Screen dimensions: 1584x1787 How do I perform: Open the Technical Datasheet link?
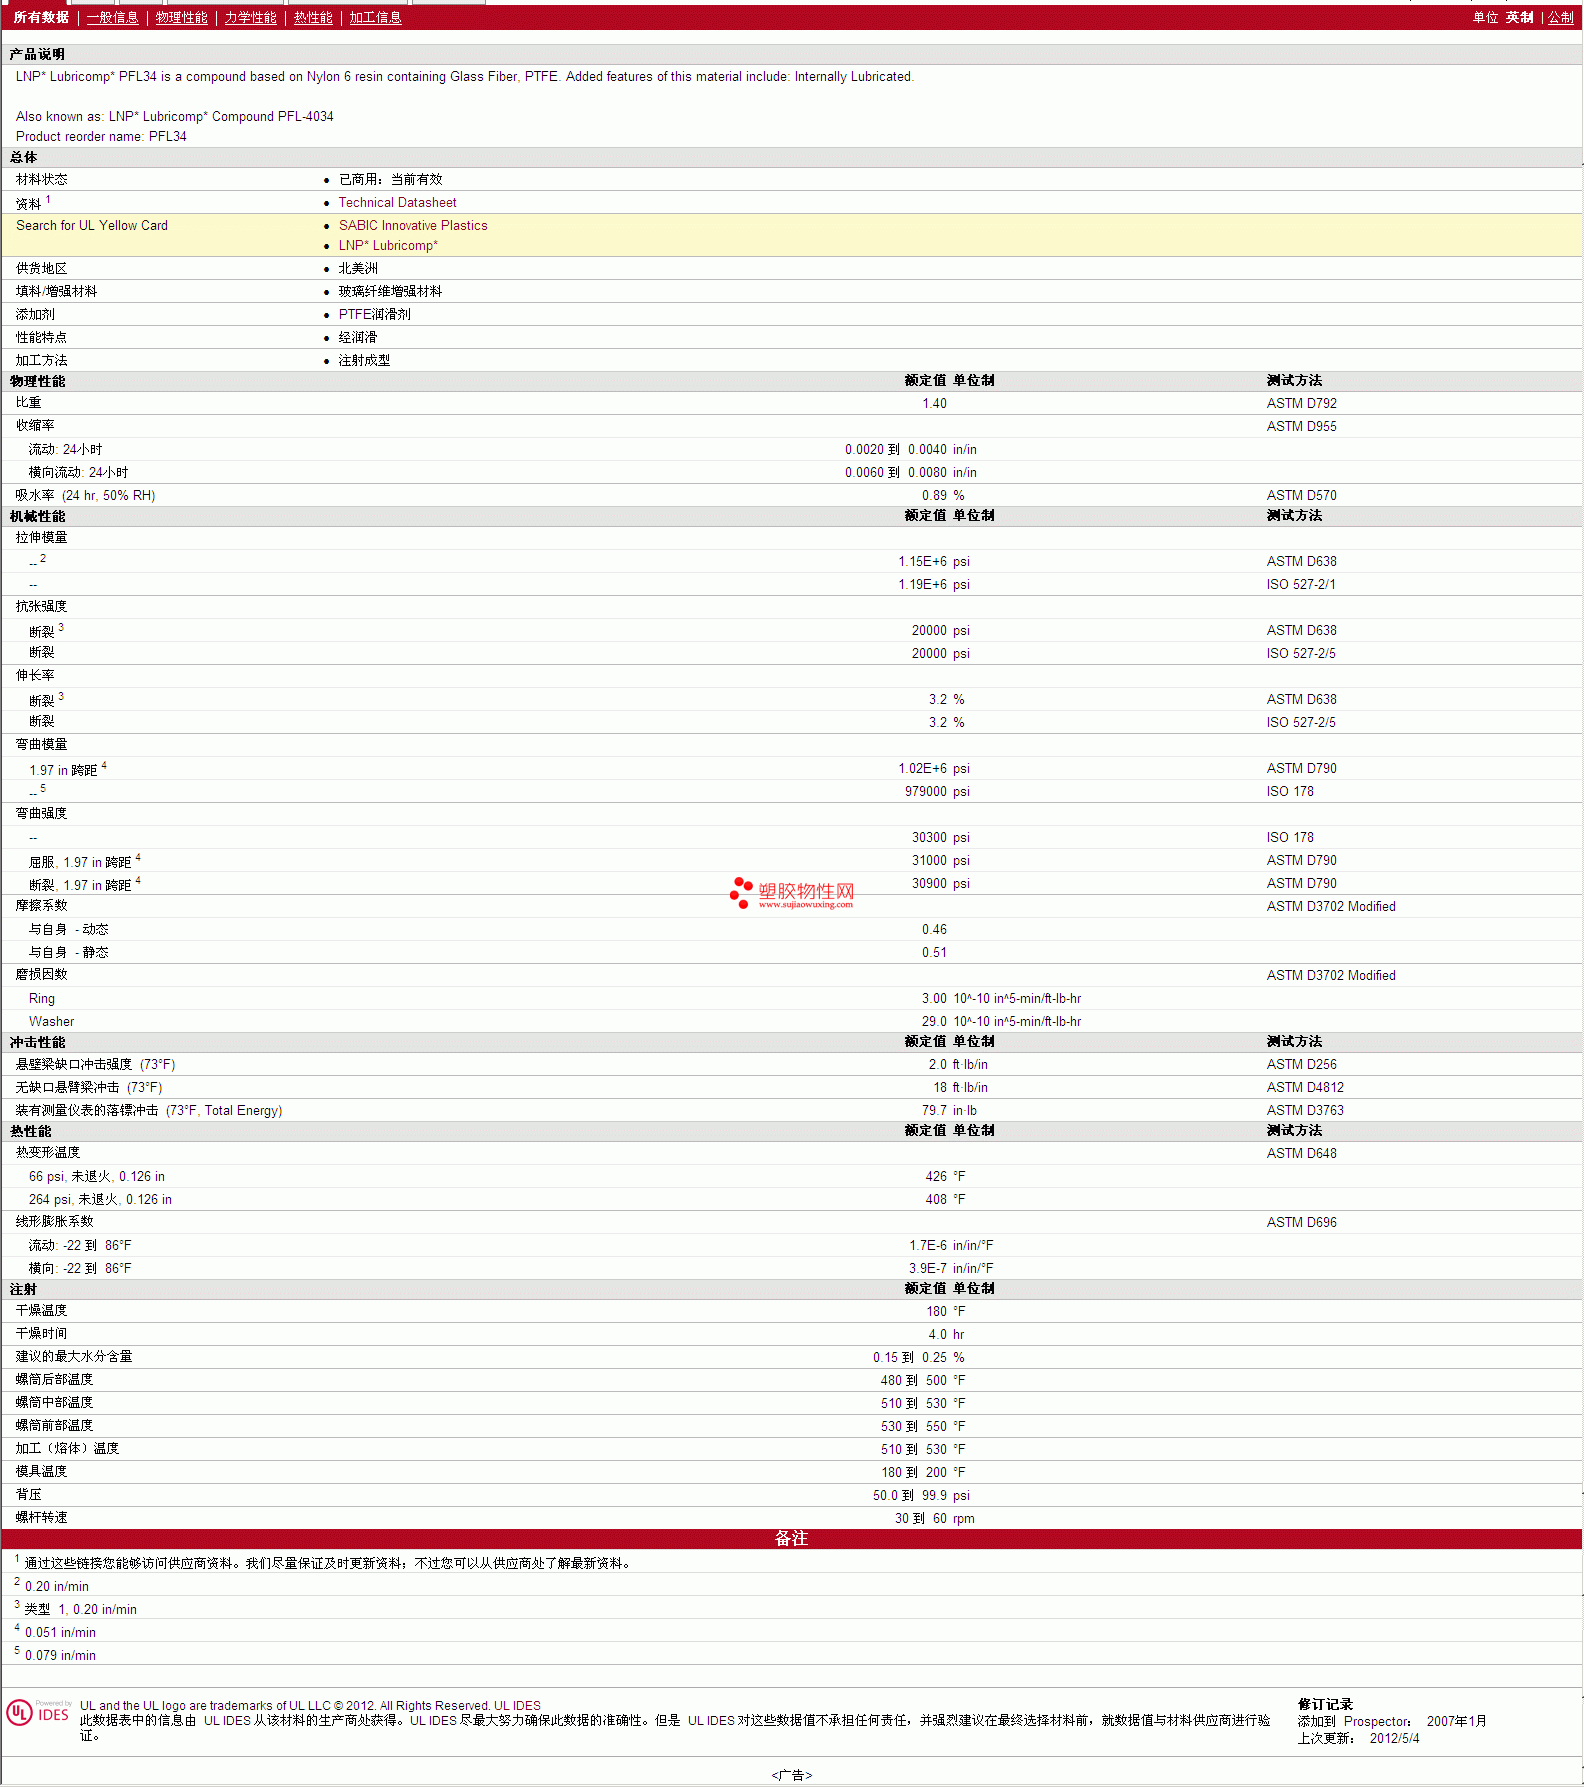pos(397,202)
